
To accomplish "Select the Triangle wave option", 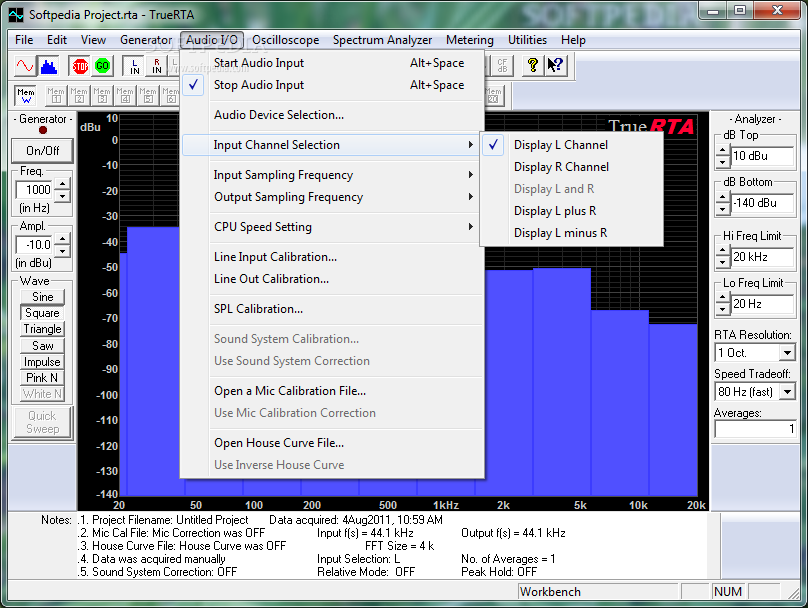I will [x=43, y=329].
